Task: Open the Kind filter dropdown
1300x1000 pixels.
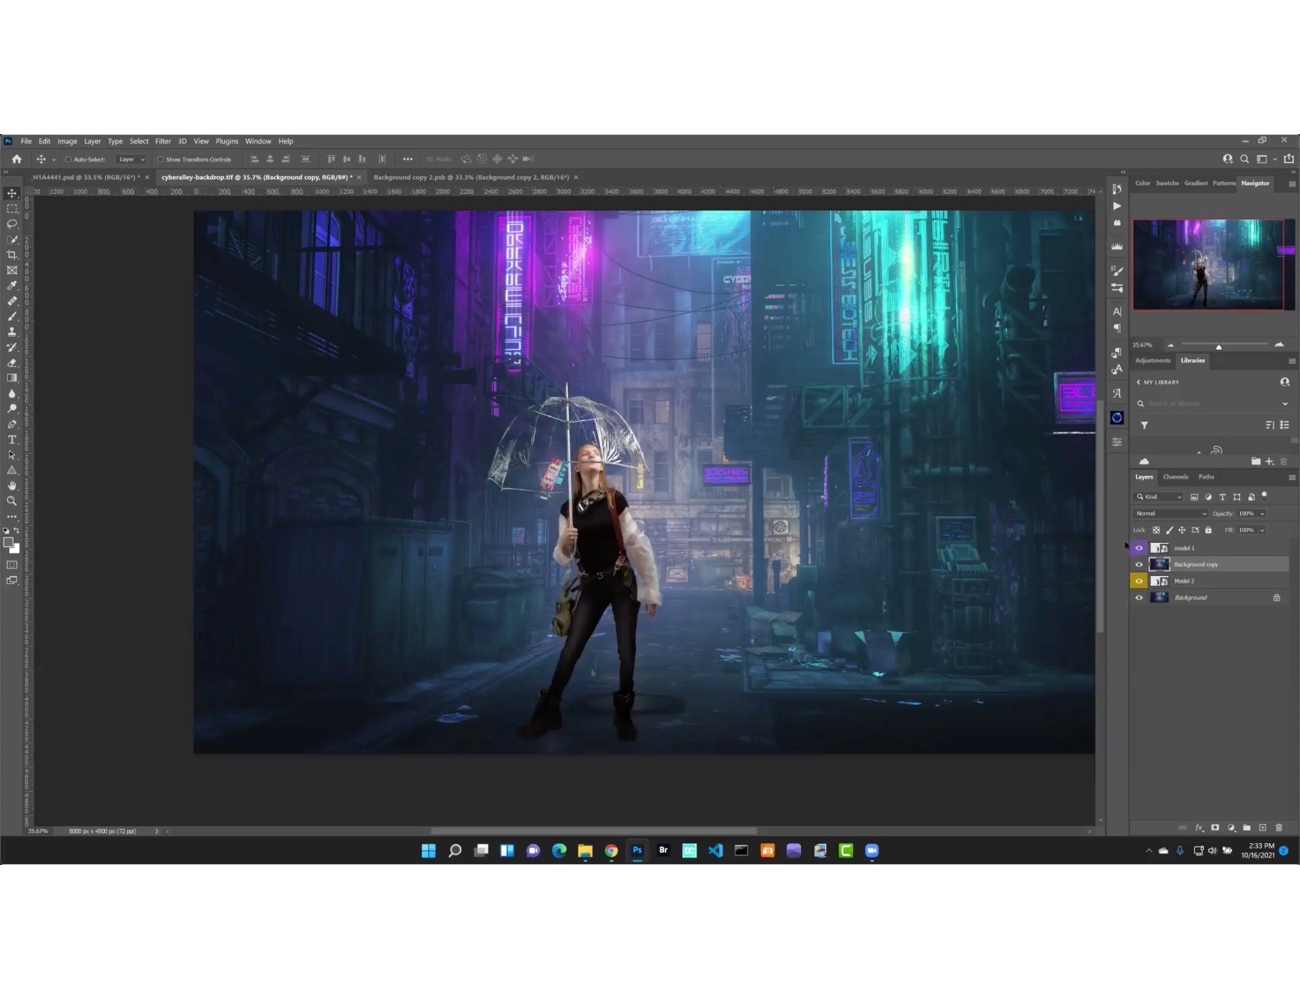Action: click(1158, 496)
